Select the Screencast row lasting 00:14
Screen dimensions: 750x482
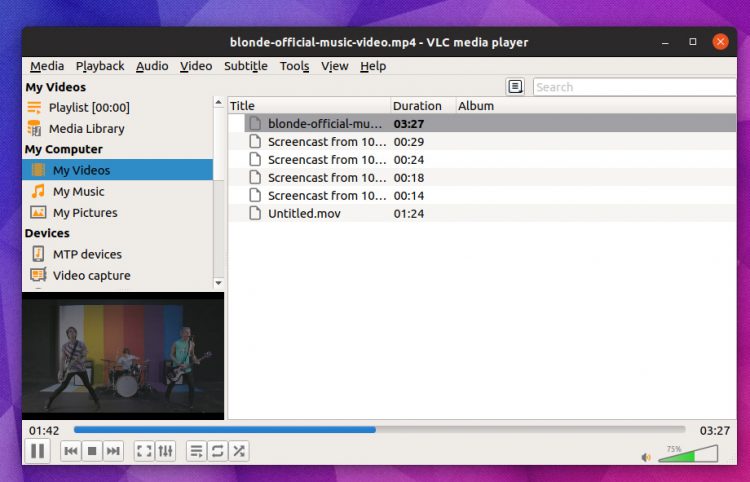[482, 196]
